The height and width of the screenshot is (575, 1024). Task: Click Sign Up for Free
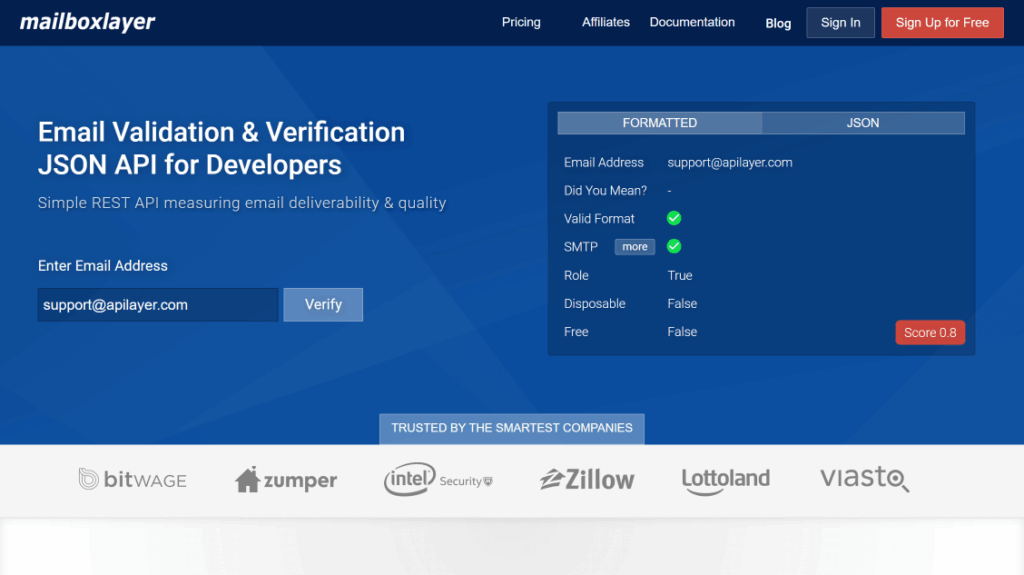click(x=942, y=23)
